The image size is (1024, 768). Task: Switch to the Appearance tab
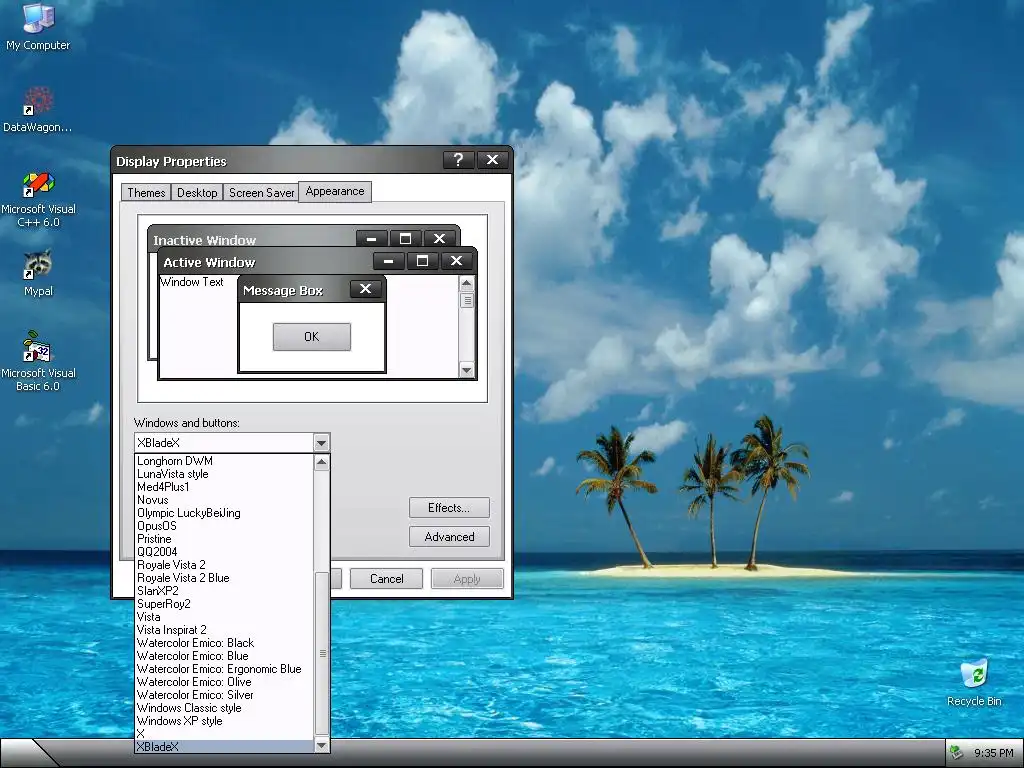click(x=334, y=191)
